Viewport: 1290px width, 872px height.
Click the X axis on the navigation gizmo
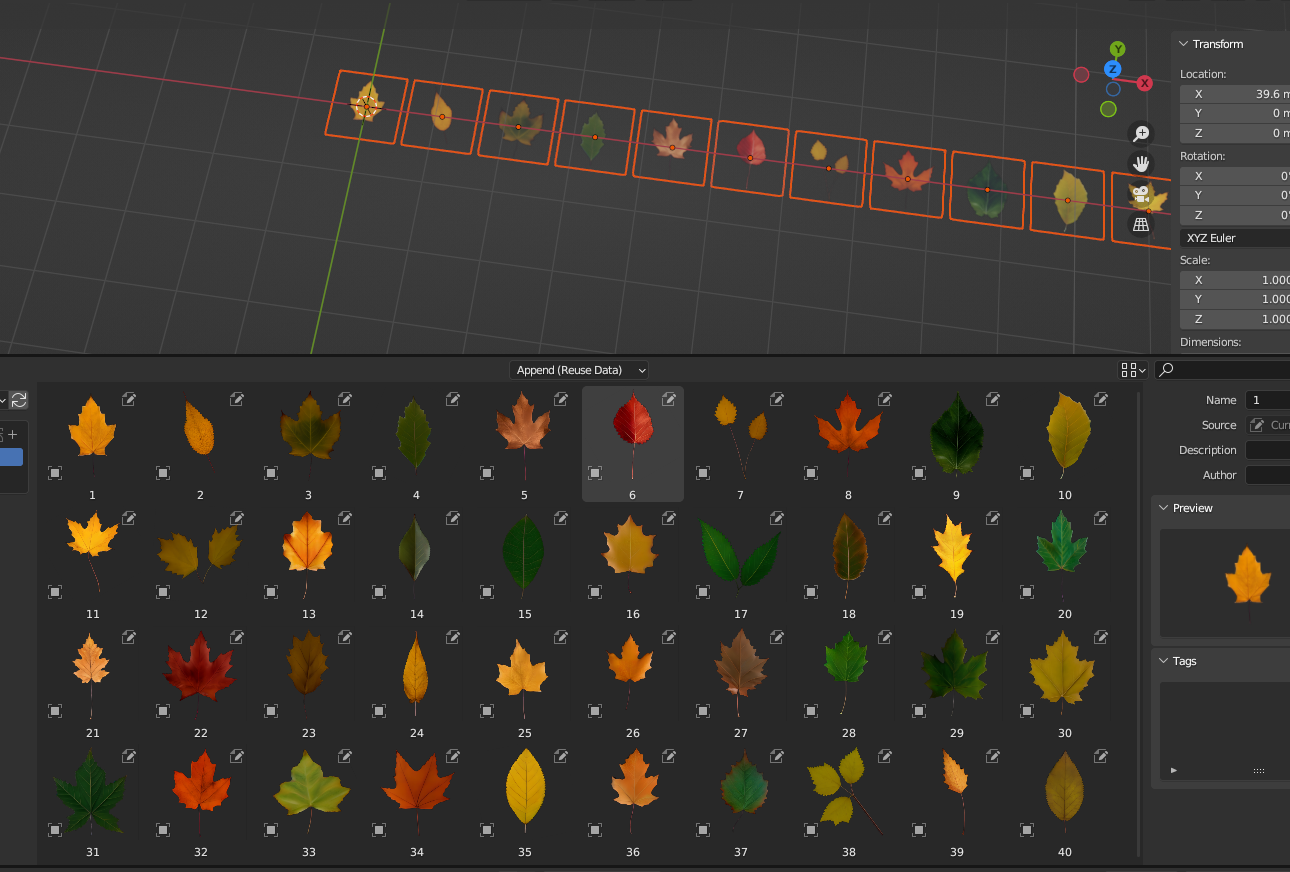(1144, 83)
